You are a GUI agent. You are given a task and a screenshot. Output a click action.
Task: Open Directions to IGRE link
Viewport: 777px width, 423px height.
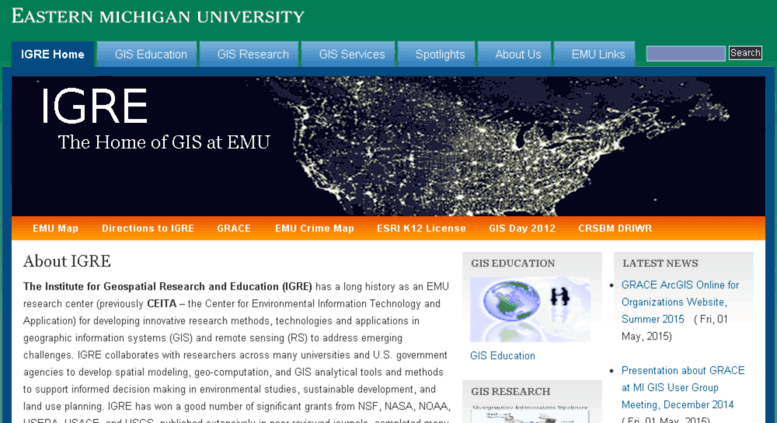point(148,228)
